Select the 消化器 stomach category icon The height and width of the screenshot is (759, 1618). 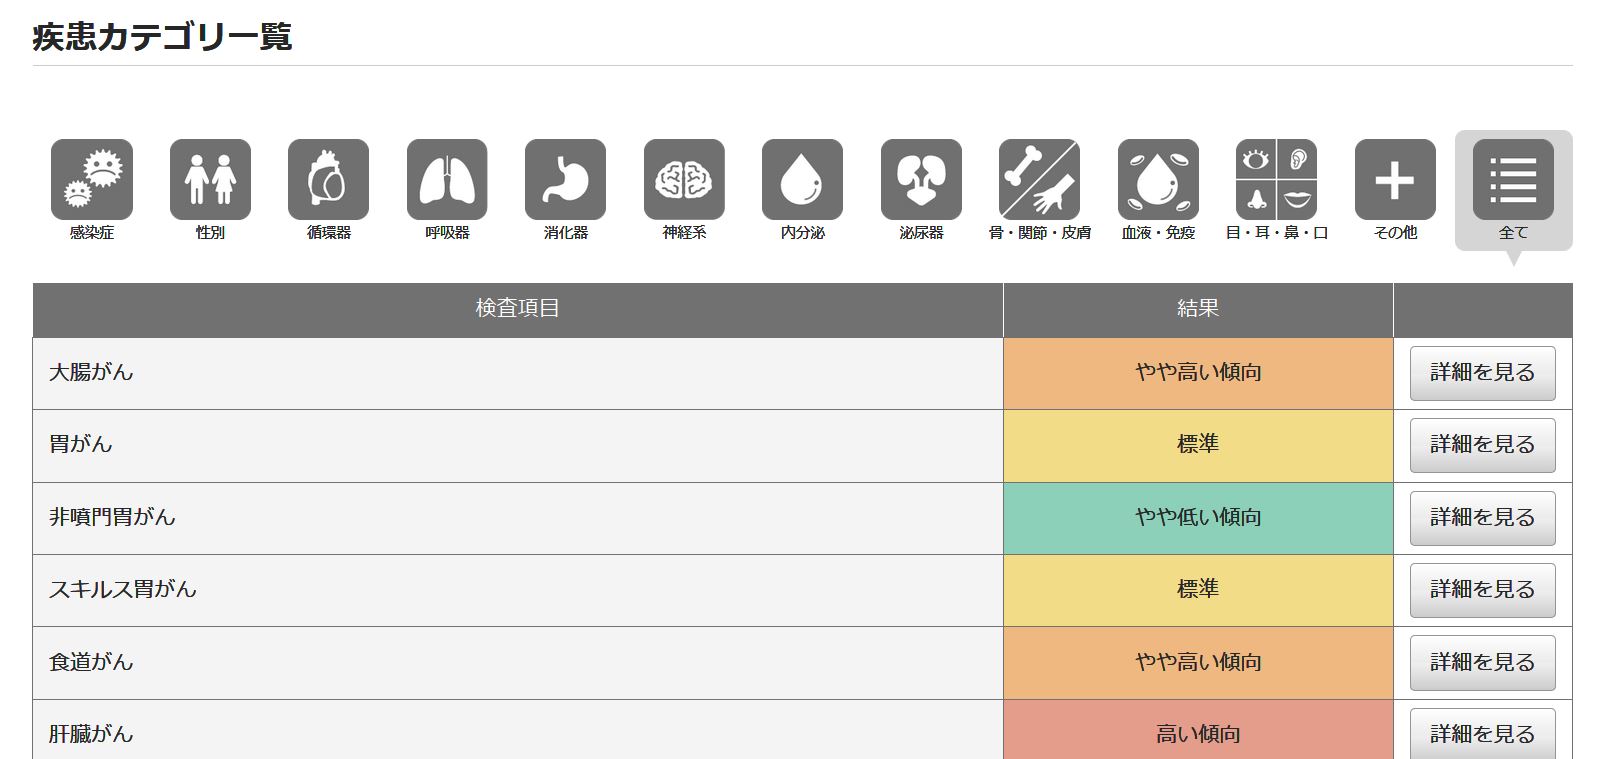[566, 180]
